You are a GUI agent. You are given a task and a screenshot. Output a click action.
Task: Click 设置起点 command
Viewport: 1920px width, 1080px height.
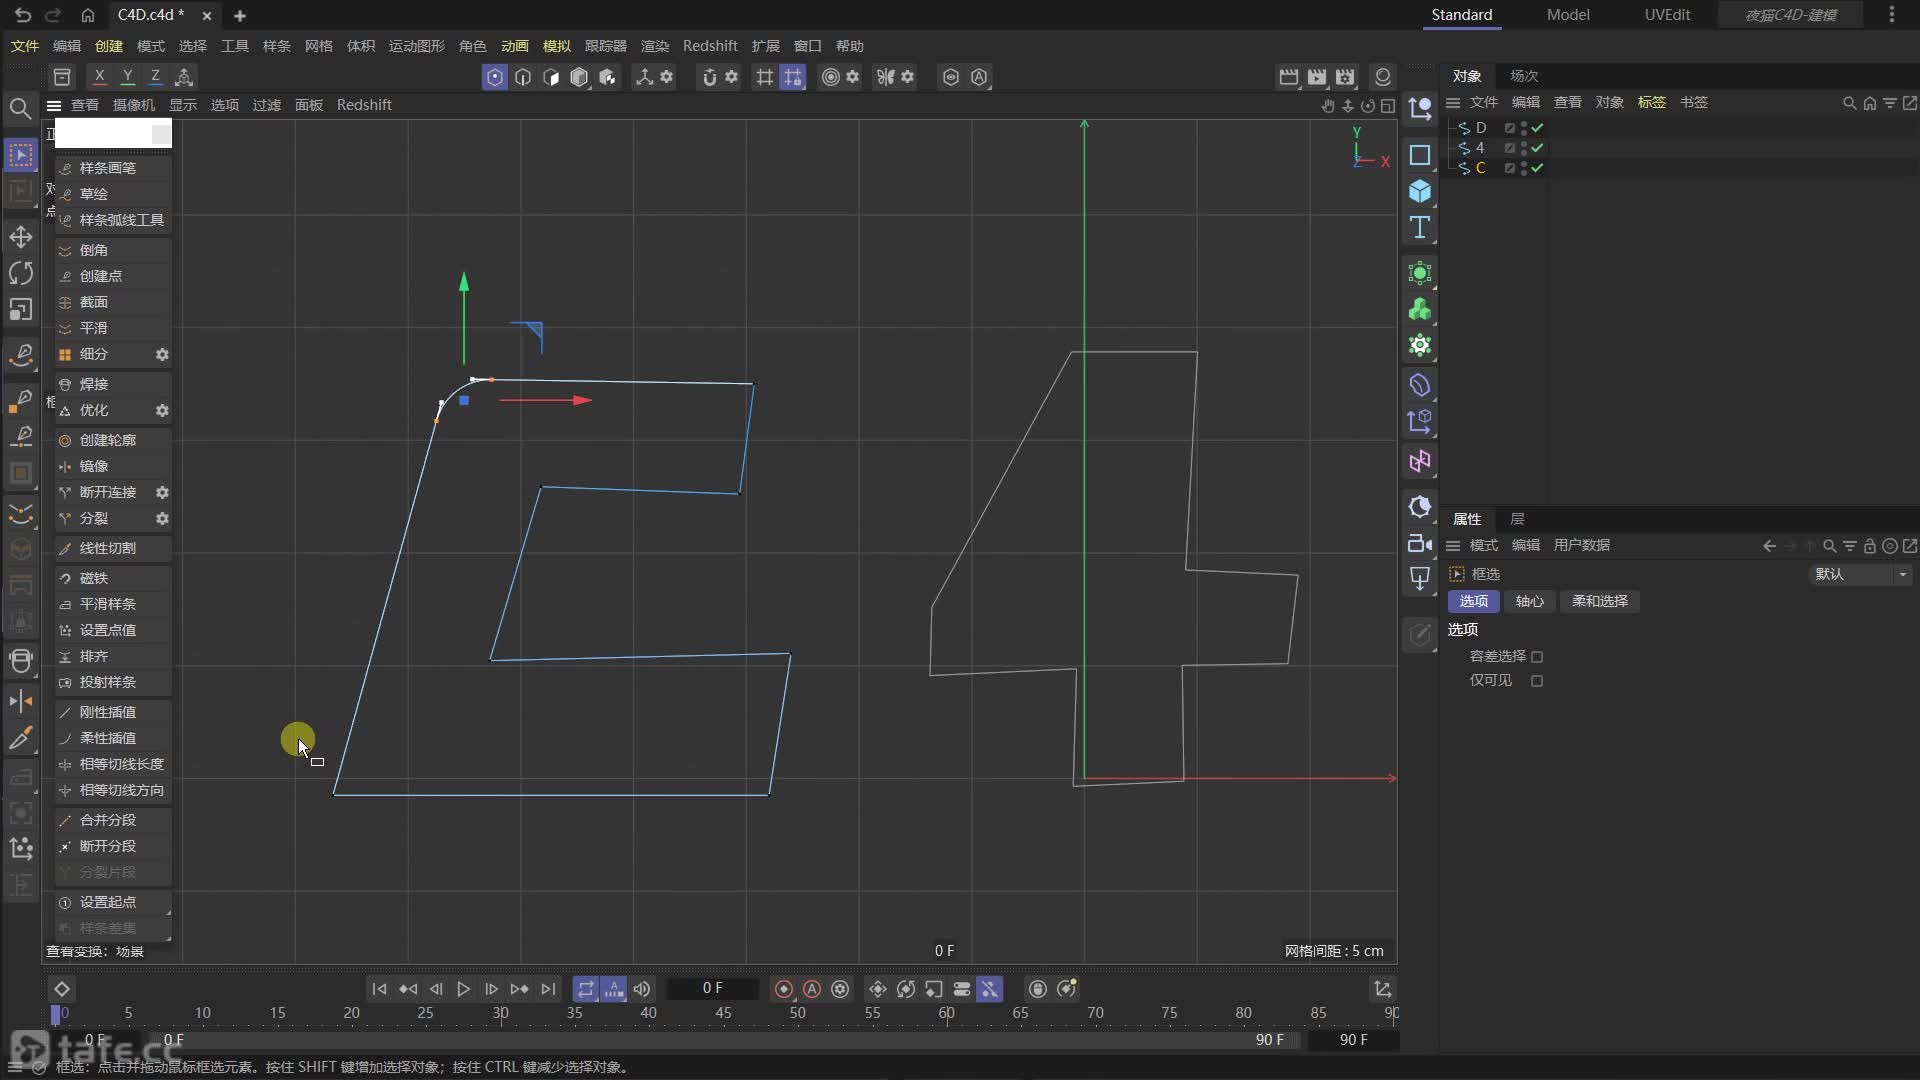coord(113,902)
